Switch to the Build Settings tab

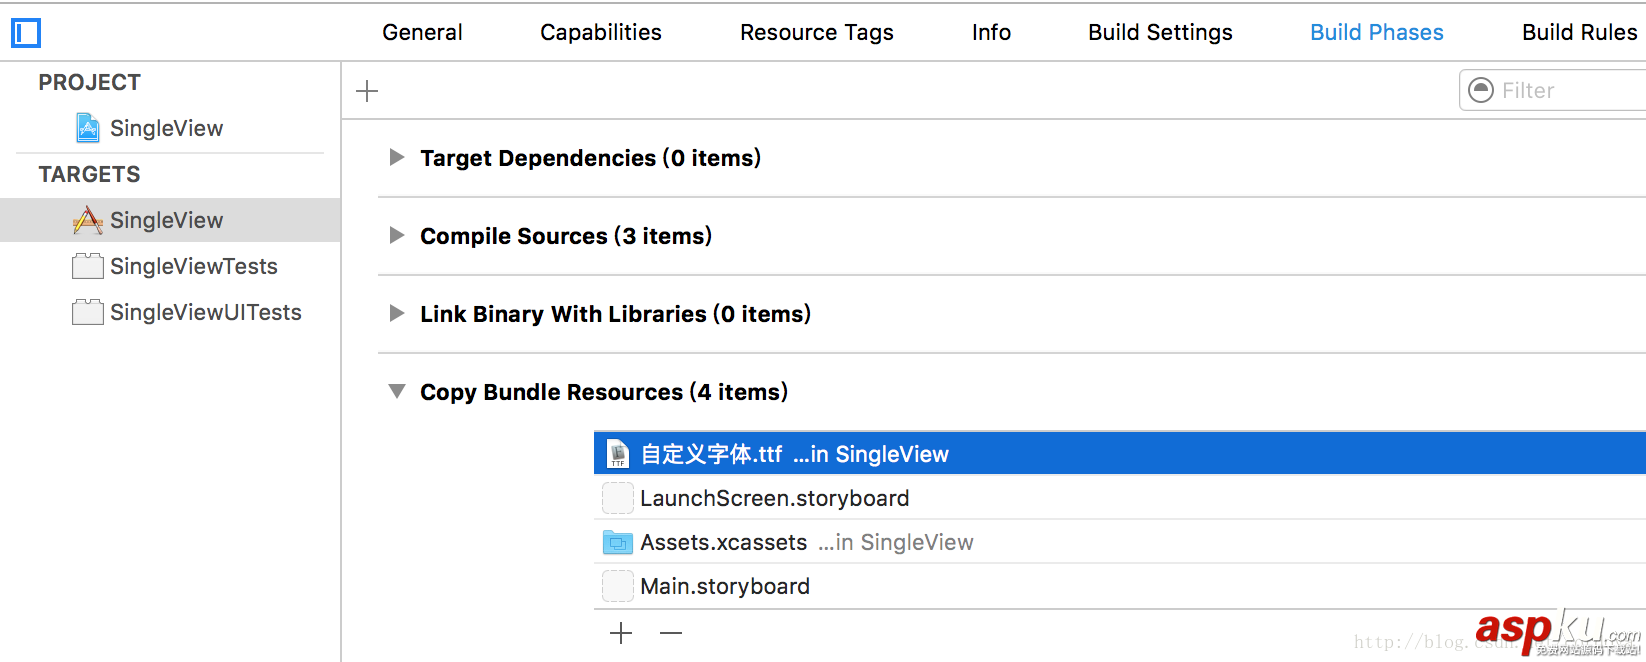[1160, 32]
